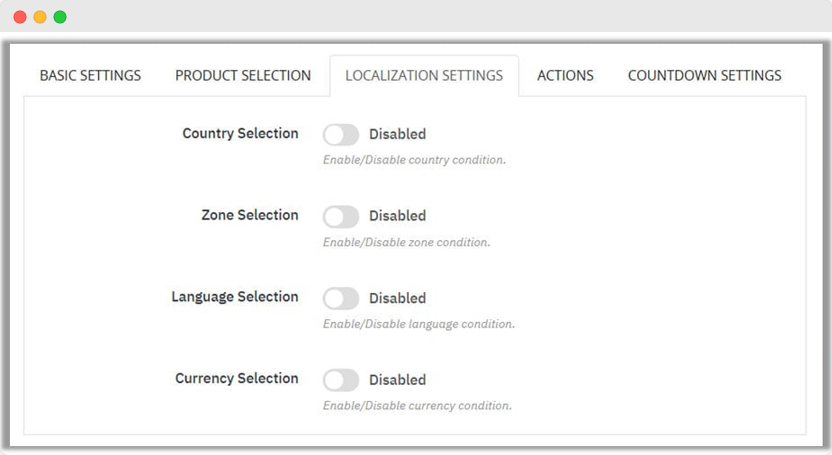
Task: Enable the Currency Selection toggle
Action: click(341, 380)
